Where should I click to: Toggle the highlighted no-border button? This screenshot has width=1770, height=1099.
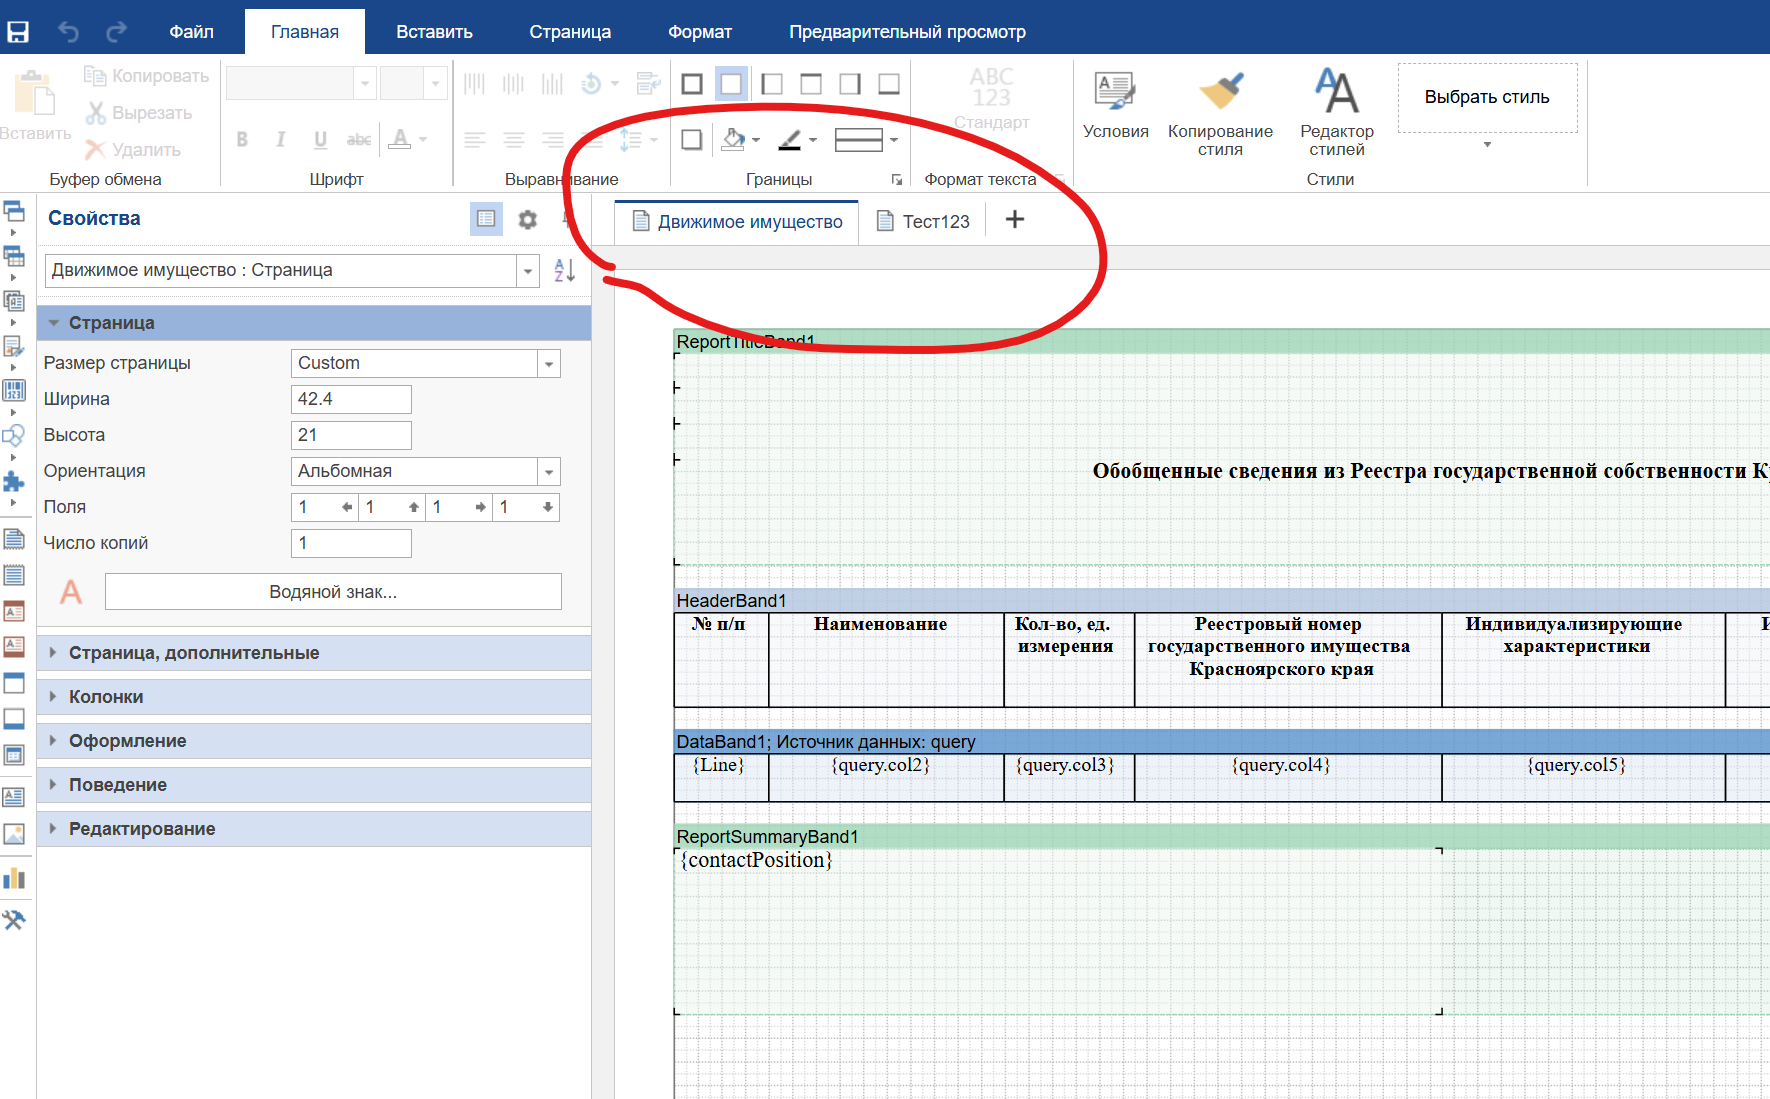(731, 84)
